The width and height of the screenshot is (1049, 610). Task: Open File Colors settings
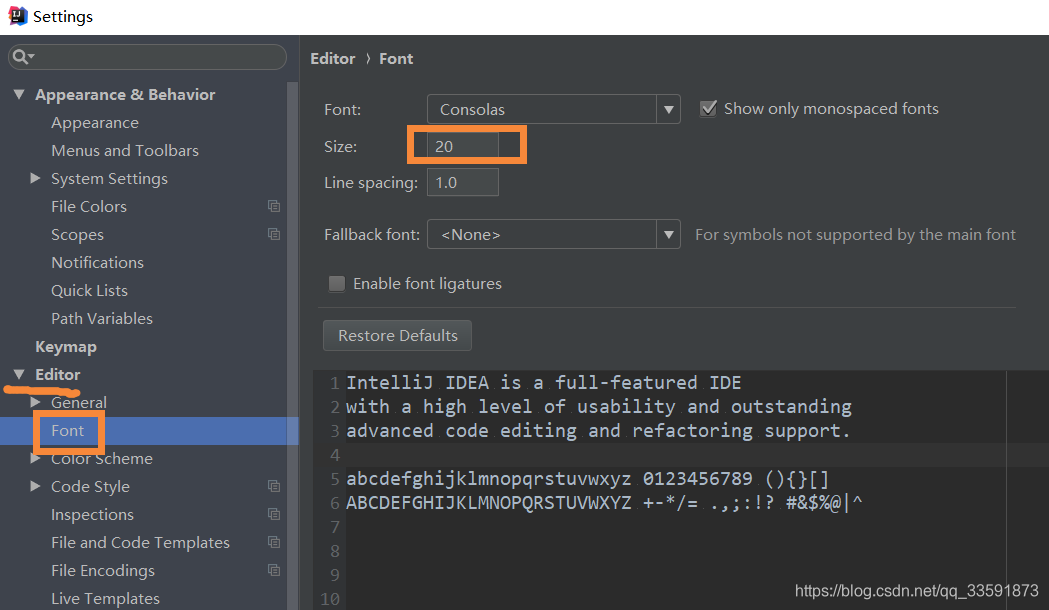89,207
